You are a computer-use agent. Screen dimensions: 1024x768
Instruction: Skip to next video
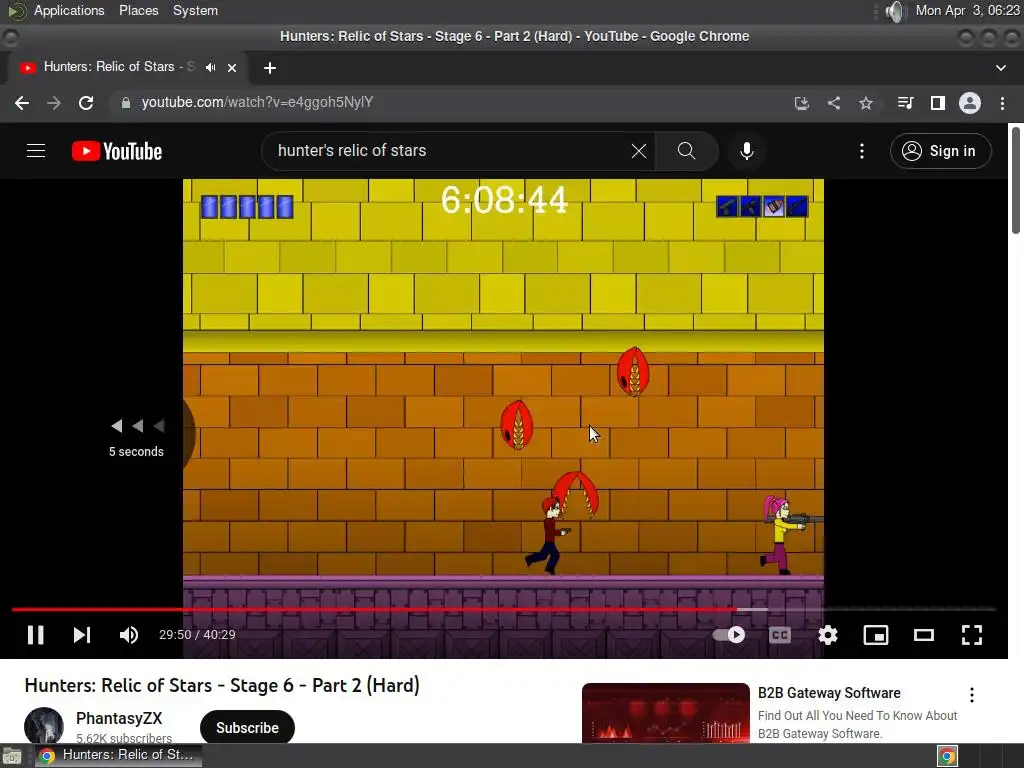tap(82, 635)
